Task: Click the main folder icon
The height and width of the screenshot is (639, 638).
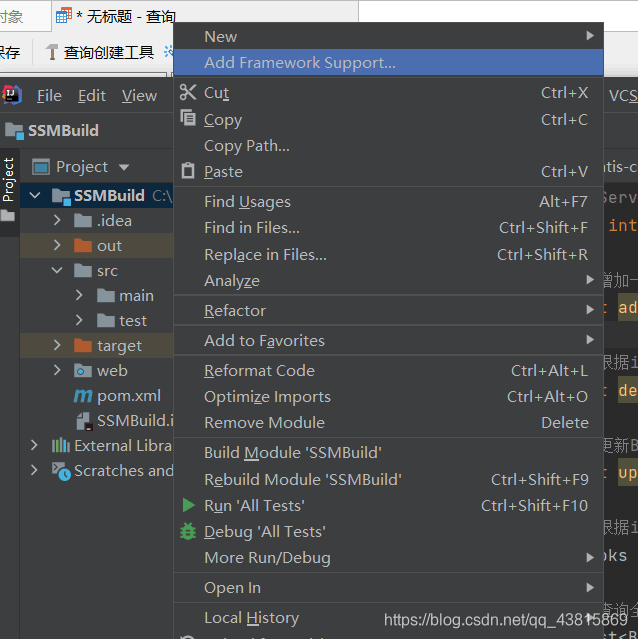Action: tap(106, 296)
